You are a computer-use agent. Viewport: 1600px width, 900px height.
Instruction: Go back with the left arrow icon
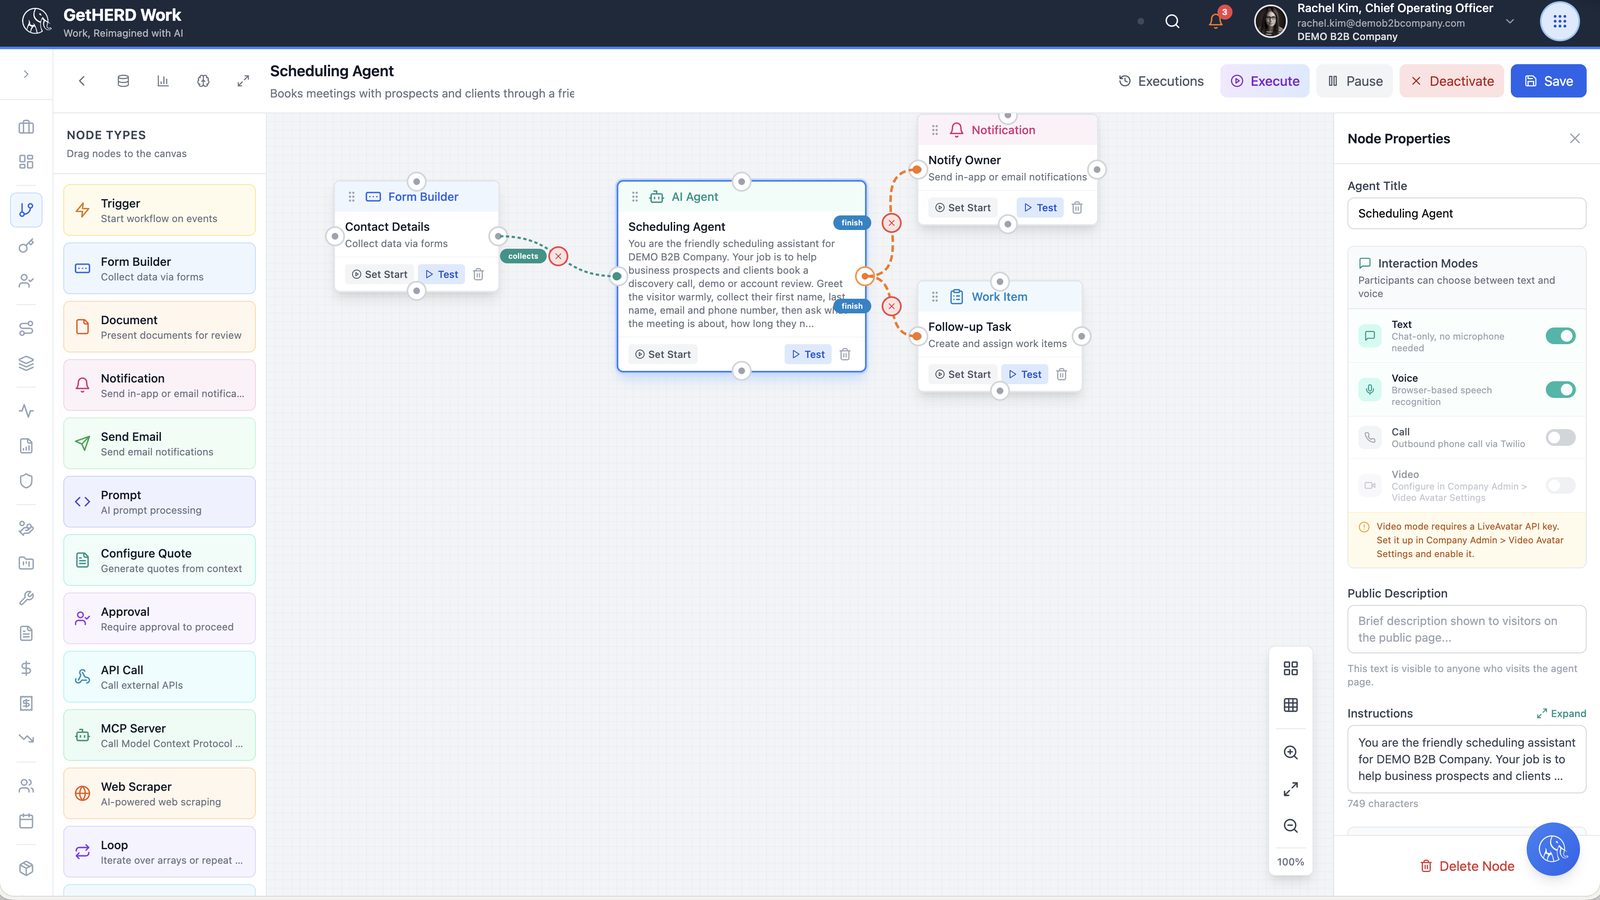point(82,81)
